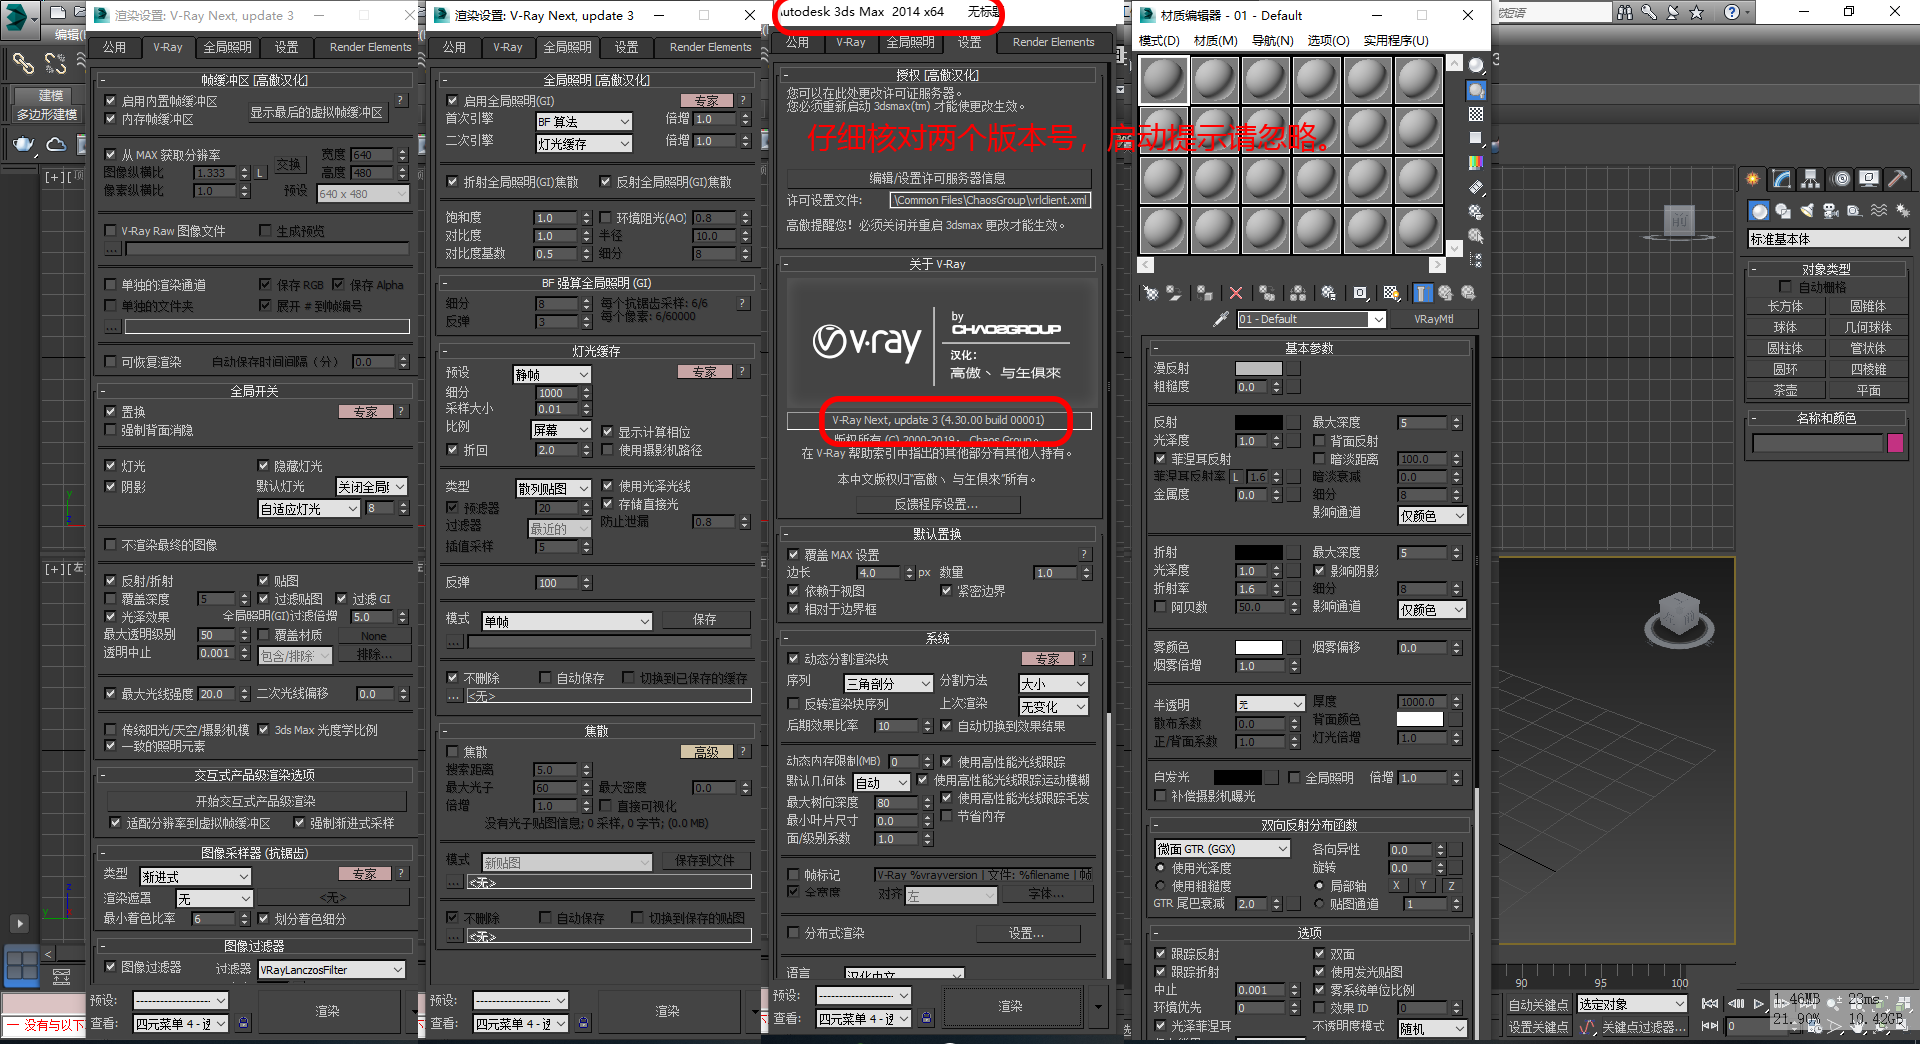Click the 反馈程序设置... button
The width and height of the screenshot is (1920, 1044).
(x=937, y=504)
